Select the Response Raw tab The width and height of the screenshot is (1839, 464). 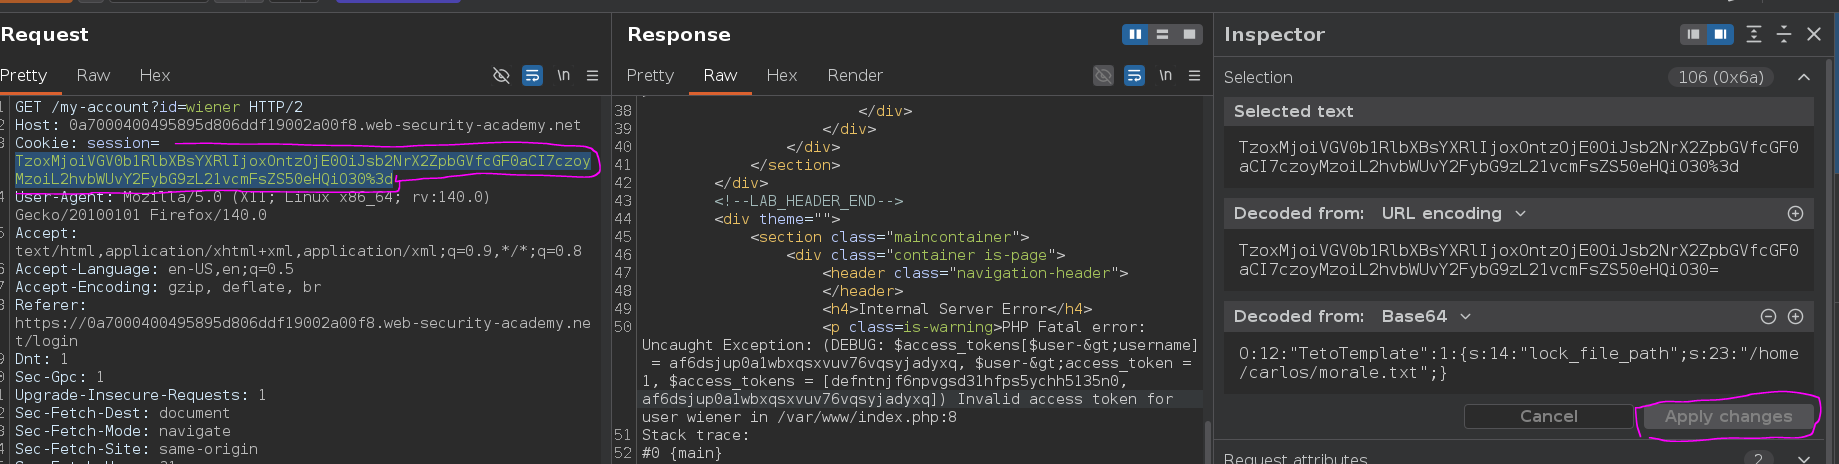point(720,75)
